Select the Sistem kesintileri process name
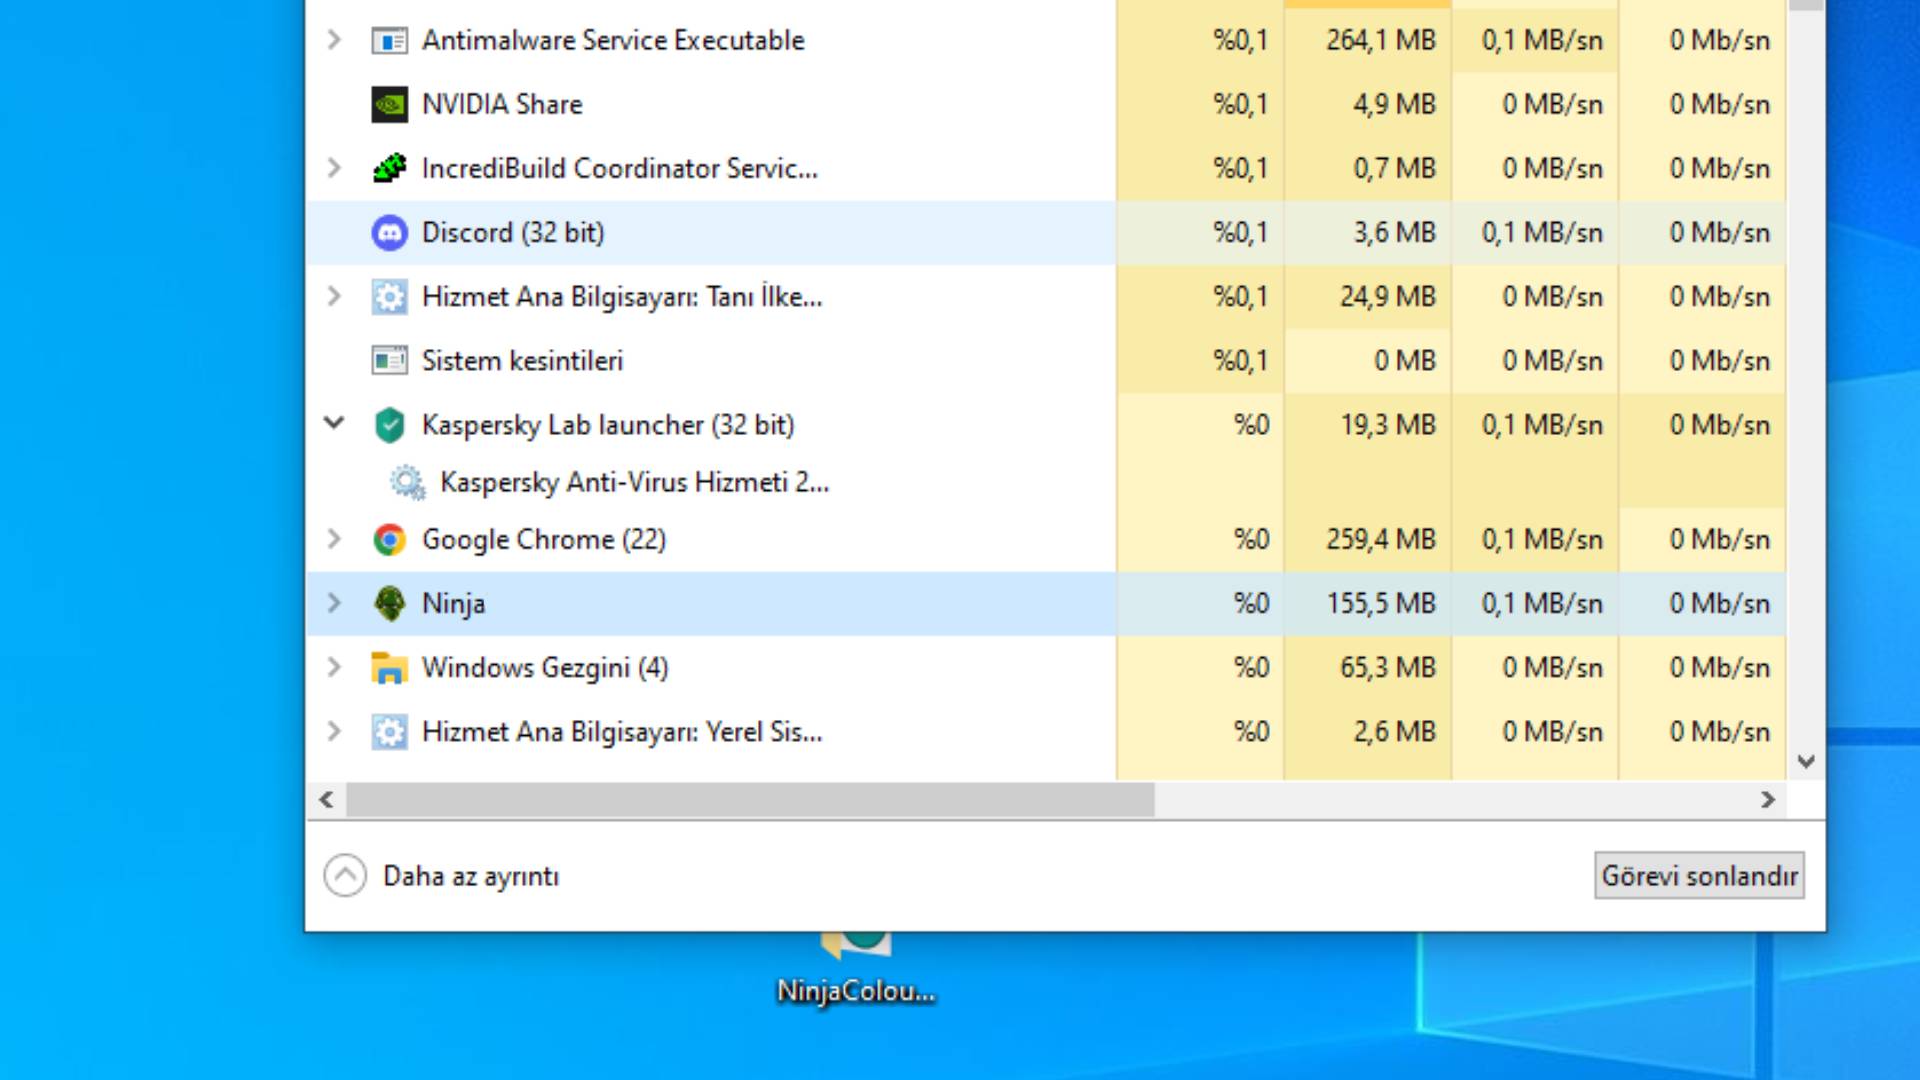 (522, 361)
